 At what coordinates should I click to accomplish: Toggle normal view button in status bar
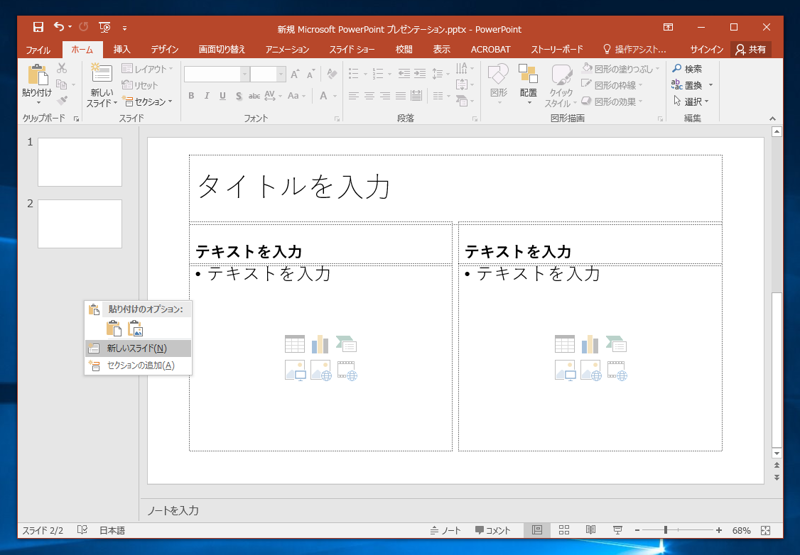537,530
